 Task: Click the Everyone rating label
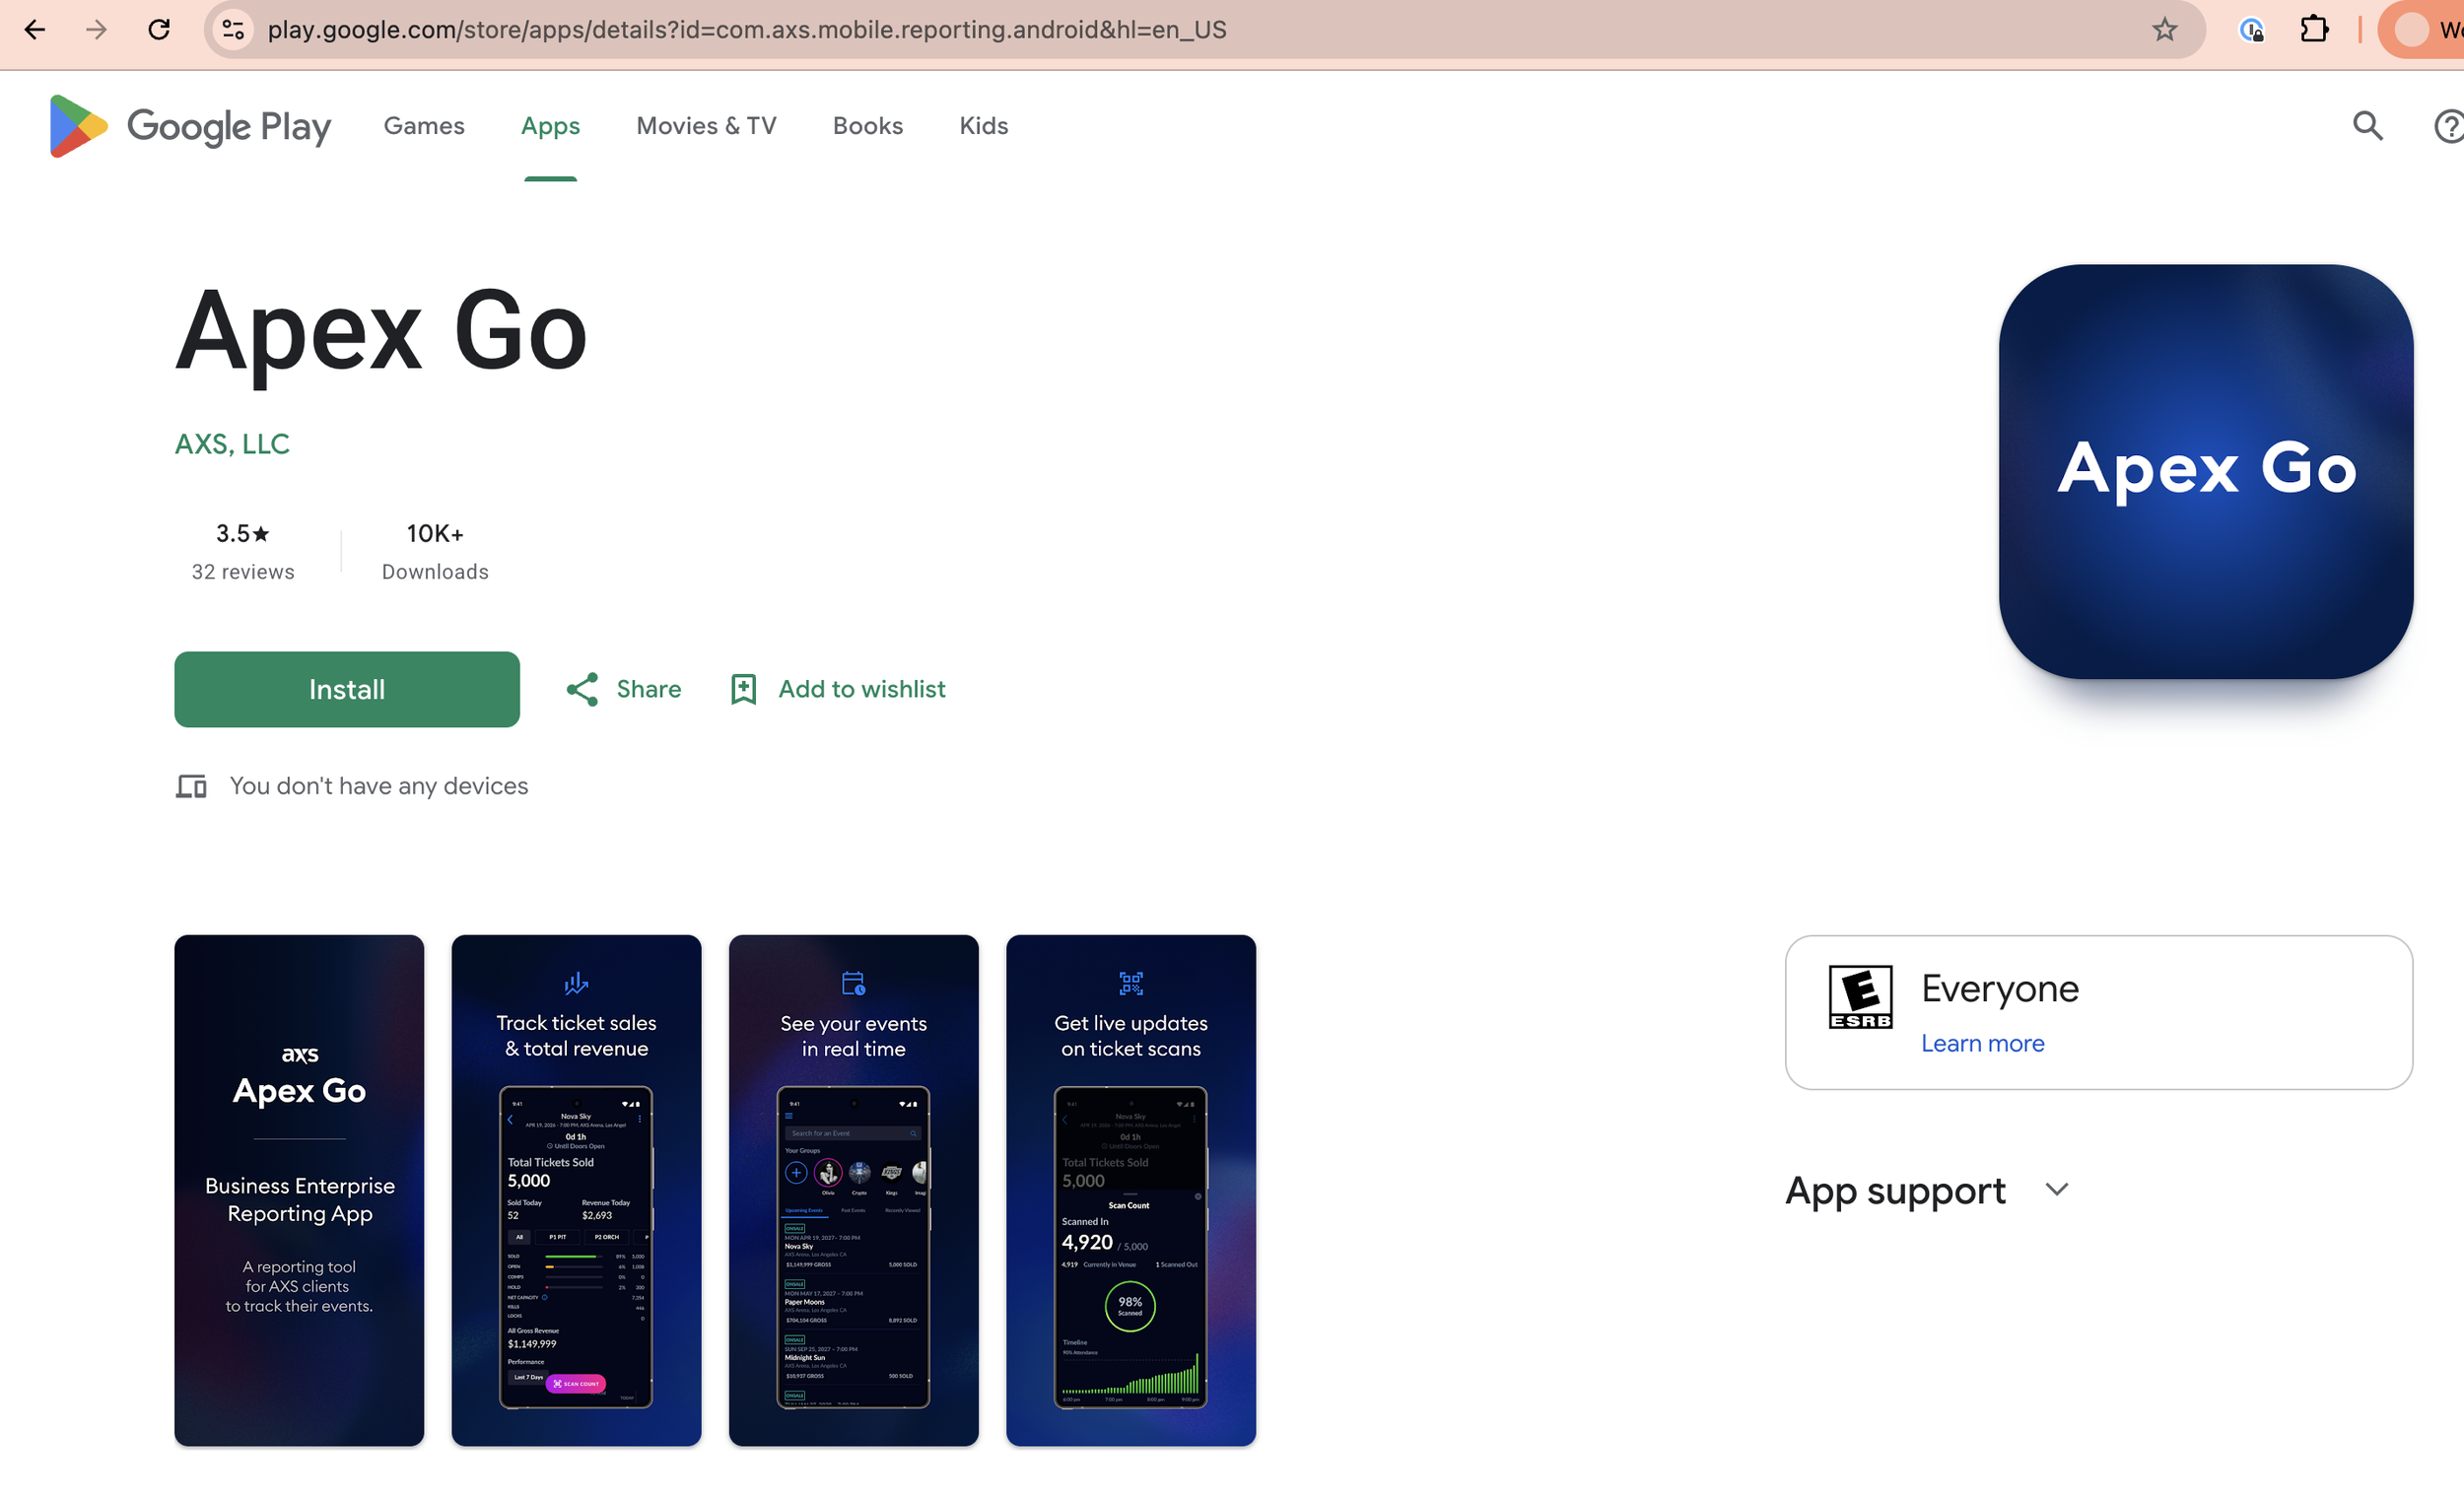[1999, 988]
